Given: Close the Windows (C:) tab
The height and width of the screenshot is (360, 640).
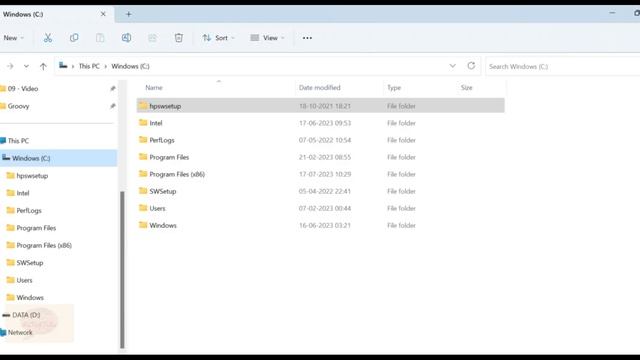Looking at the screenshot, I should [x=103, y=14].
